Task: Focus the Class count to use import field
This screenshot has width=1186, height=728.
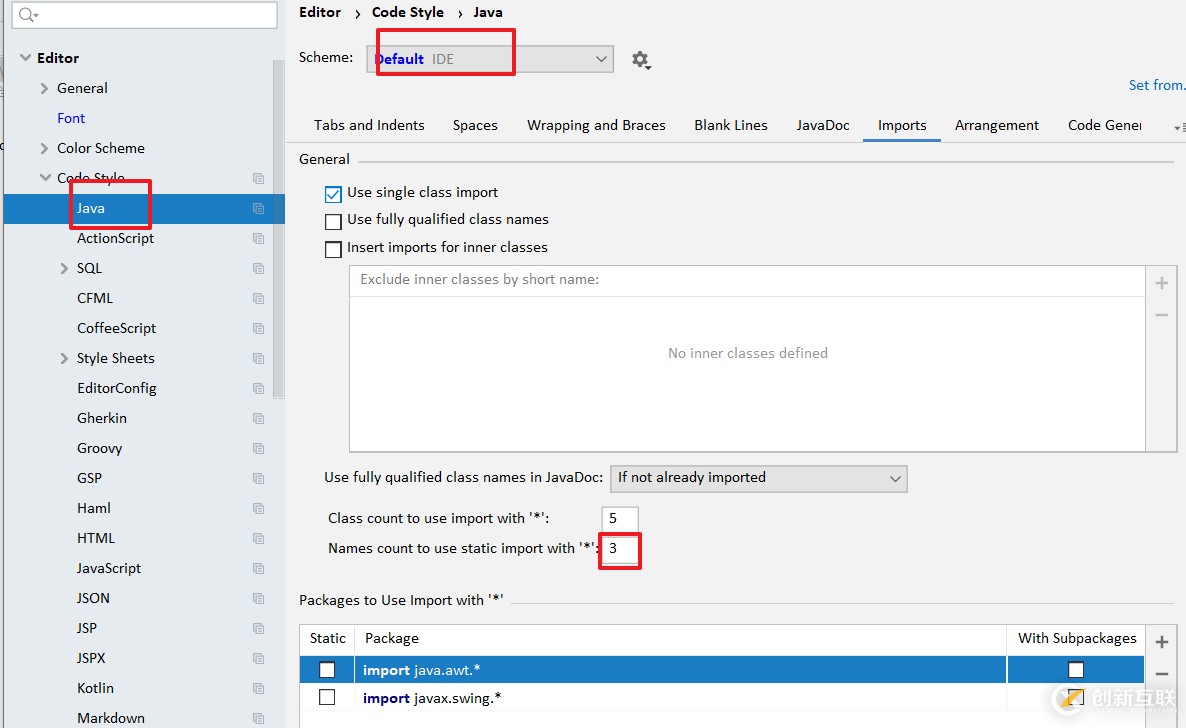Action: click(620, 518)
